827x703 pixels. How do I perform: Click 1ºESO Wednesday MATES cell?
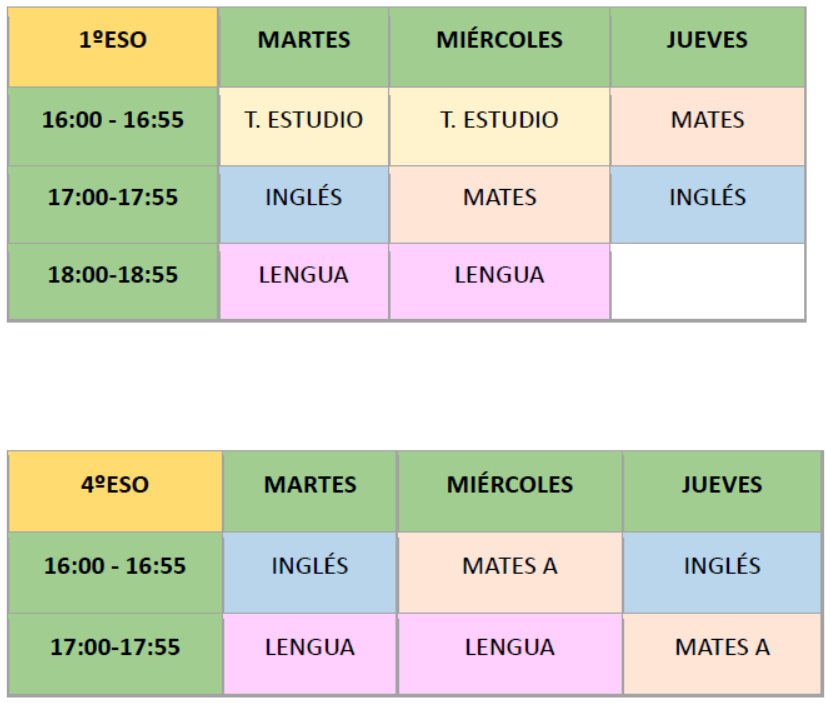point(499,197)
